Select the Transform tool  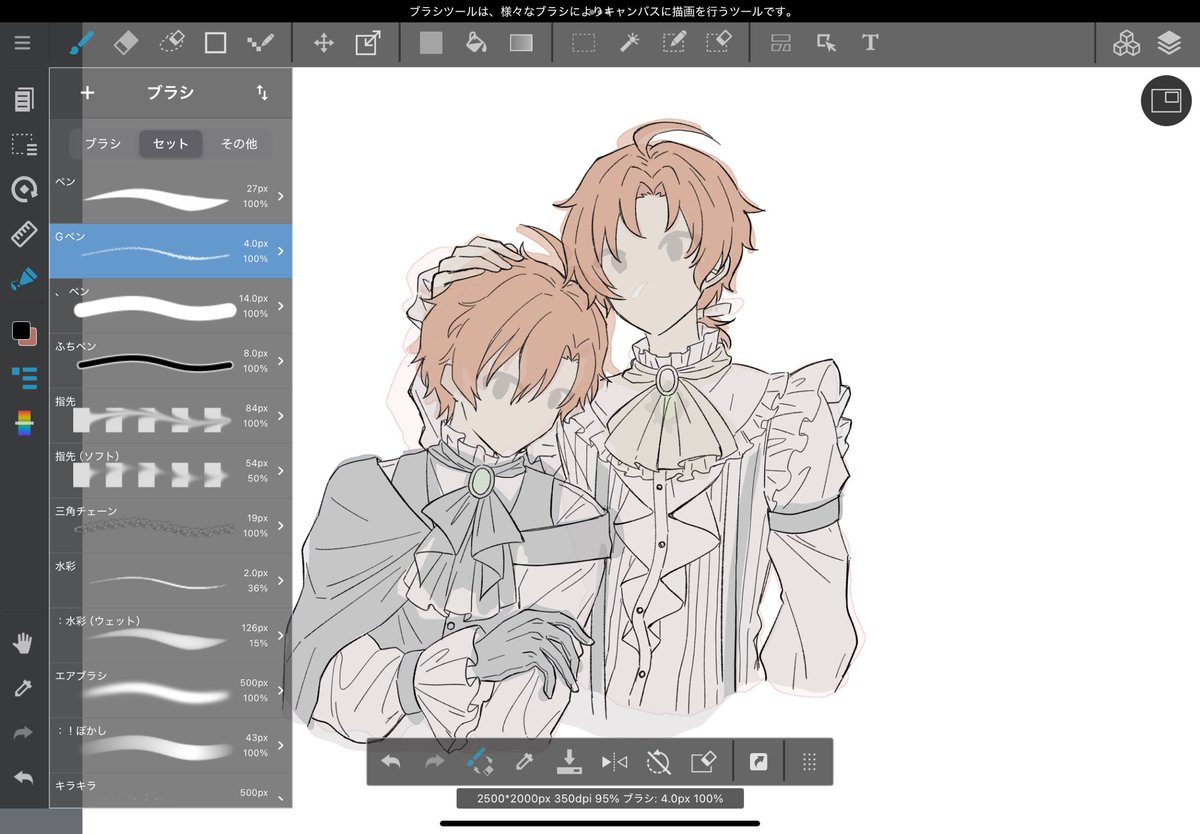[367, 43]
